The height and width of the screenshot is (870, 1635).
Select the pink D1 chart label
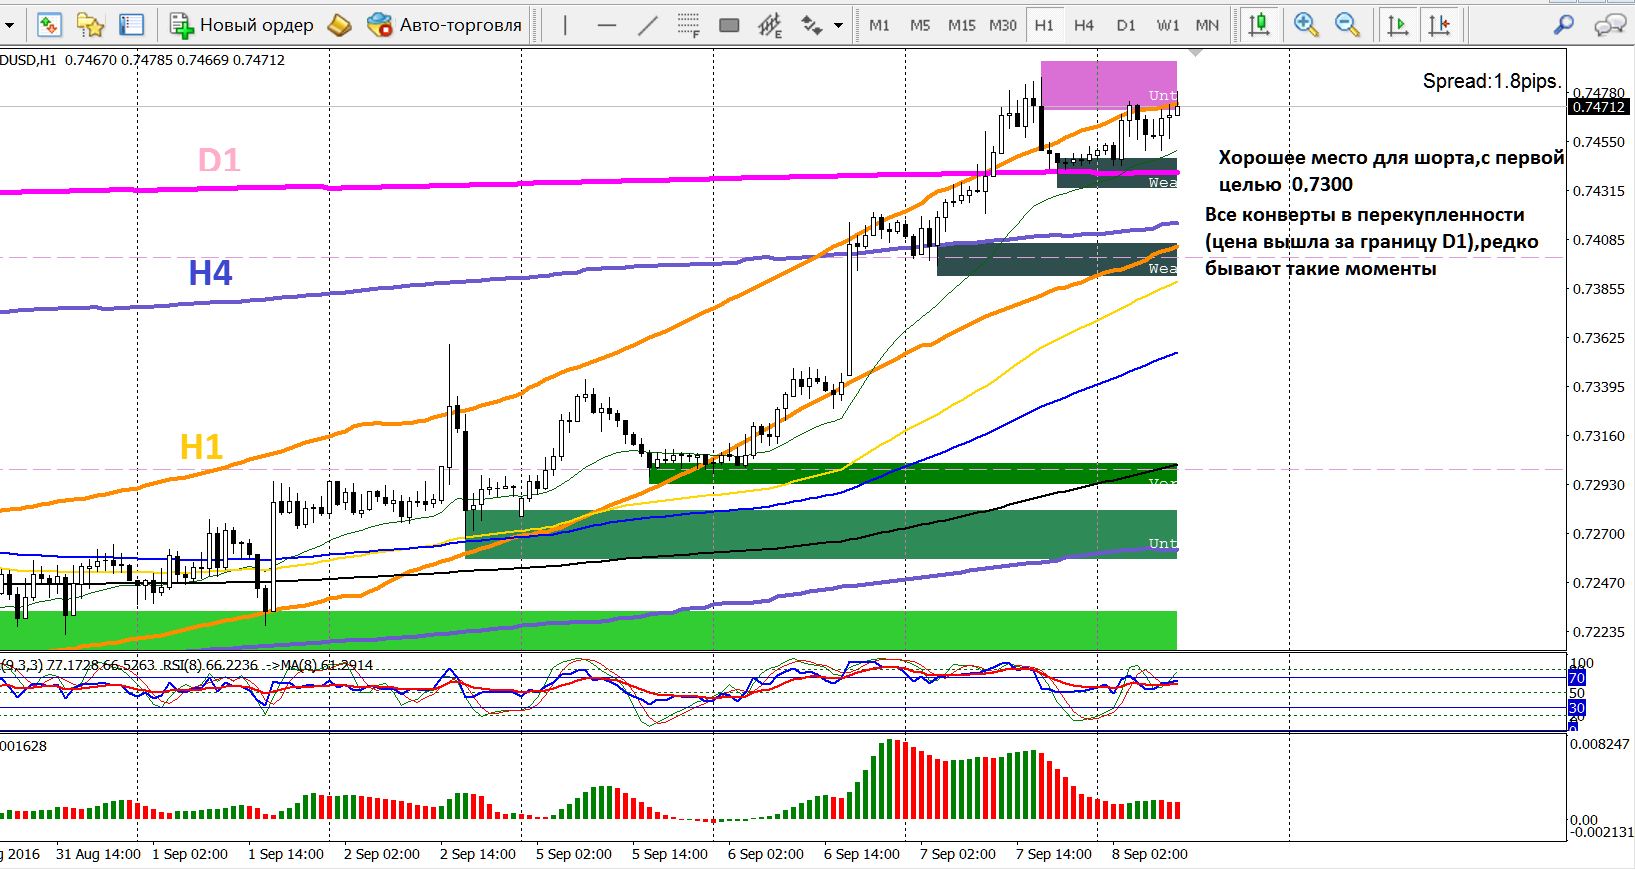coord(219,160)
